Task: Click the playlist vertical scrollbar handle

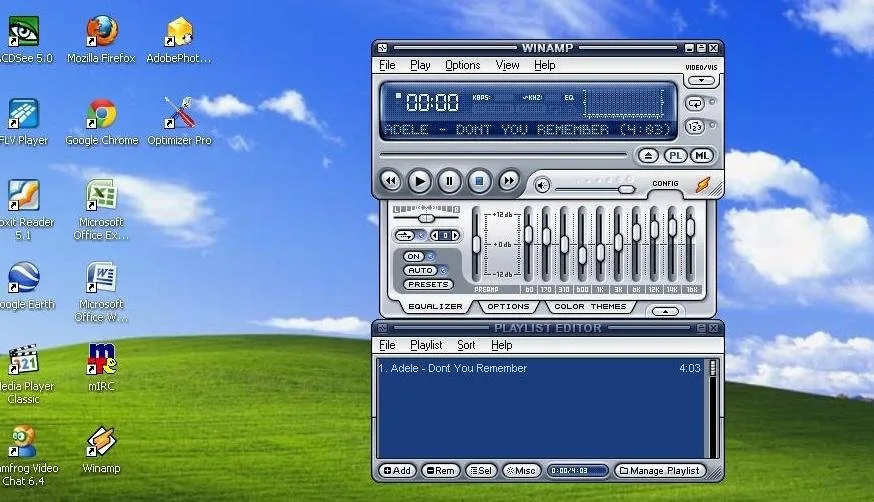Action: pos(713,368)
